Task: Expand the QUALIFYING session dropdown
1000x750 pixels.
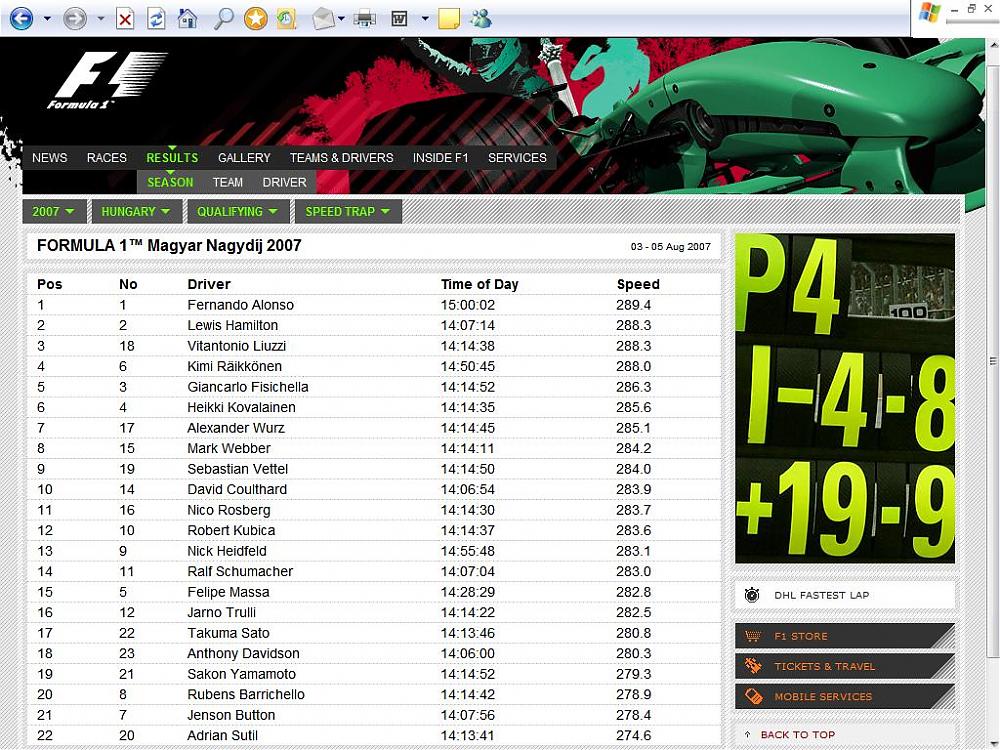Action: click(238, 212)
